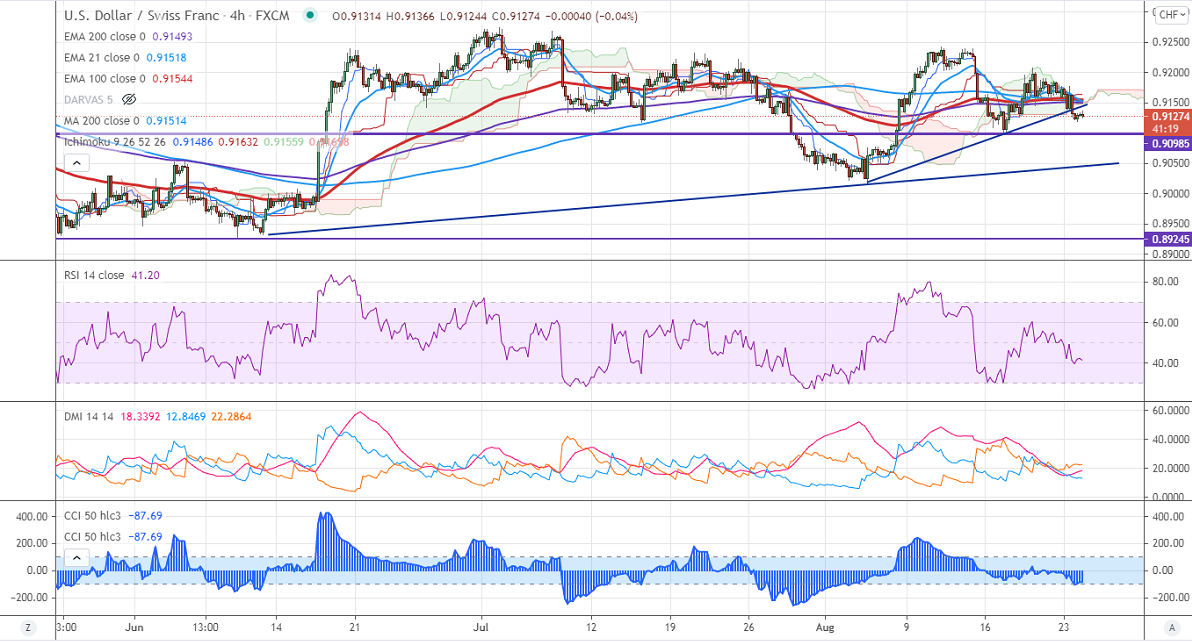The width and height of the screenshot is (1192, 642).
Task: Click the 0.89245 horizontal line price label
Action: 1170,239
